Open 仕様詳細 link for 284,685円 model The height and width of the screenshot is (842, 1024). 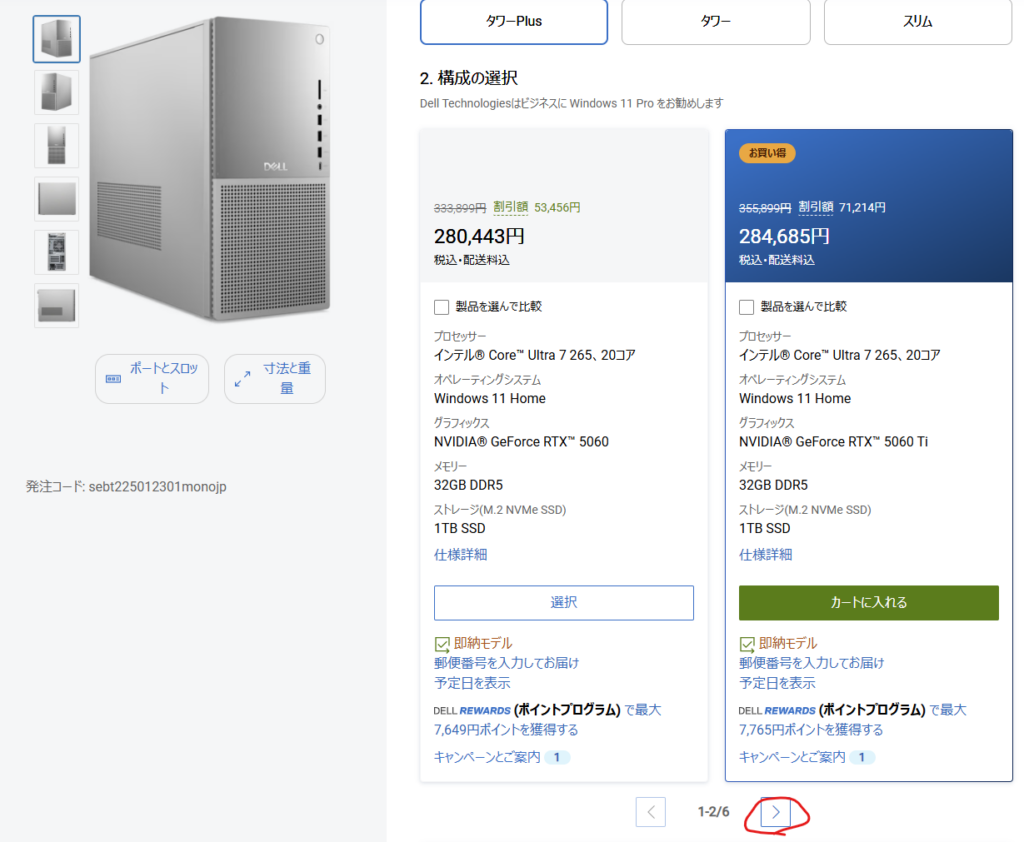765,555
